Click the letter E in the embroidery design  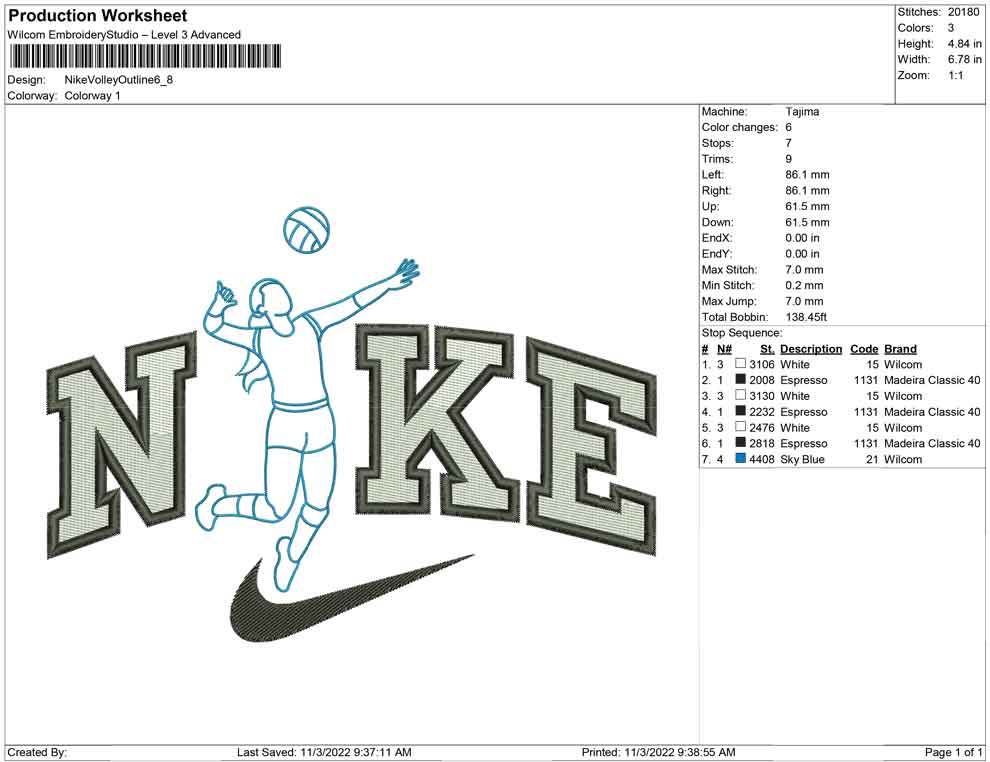pos(592,448)
